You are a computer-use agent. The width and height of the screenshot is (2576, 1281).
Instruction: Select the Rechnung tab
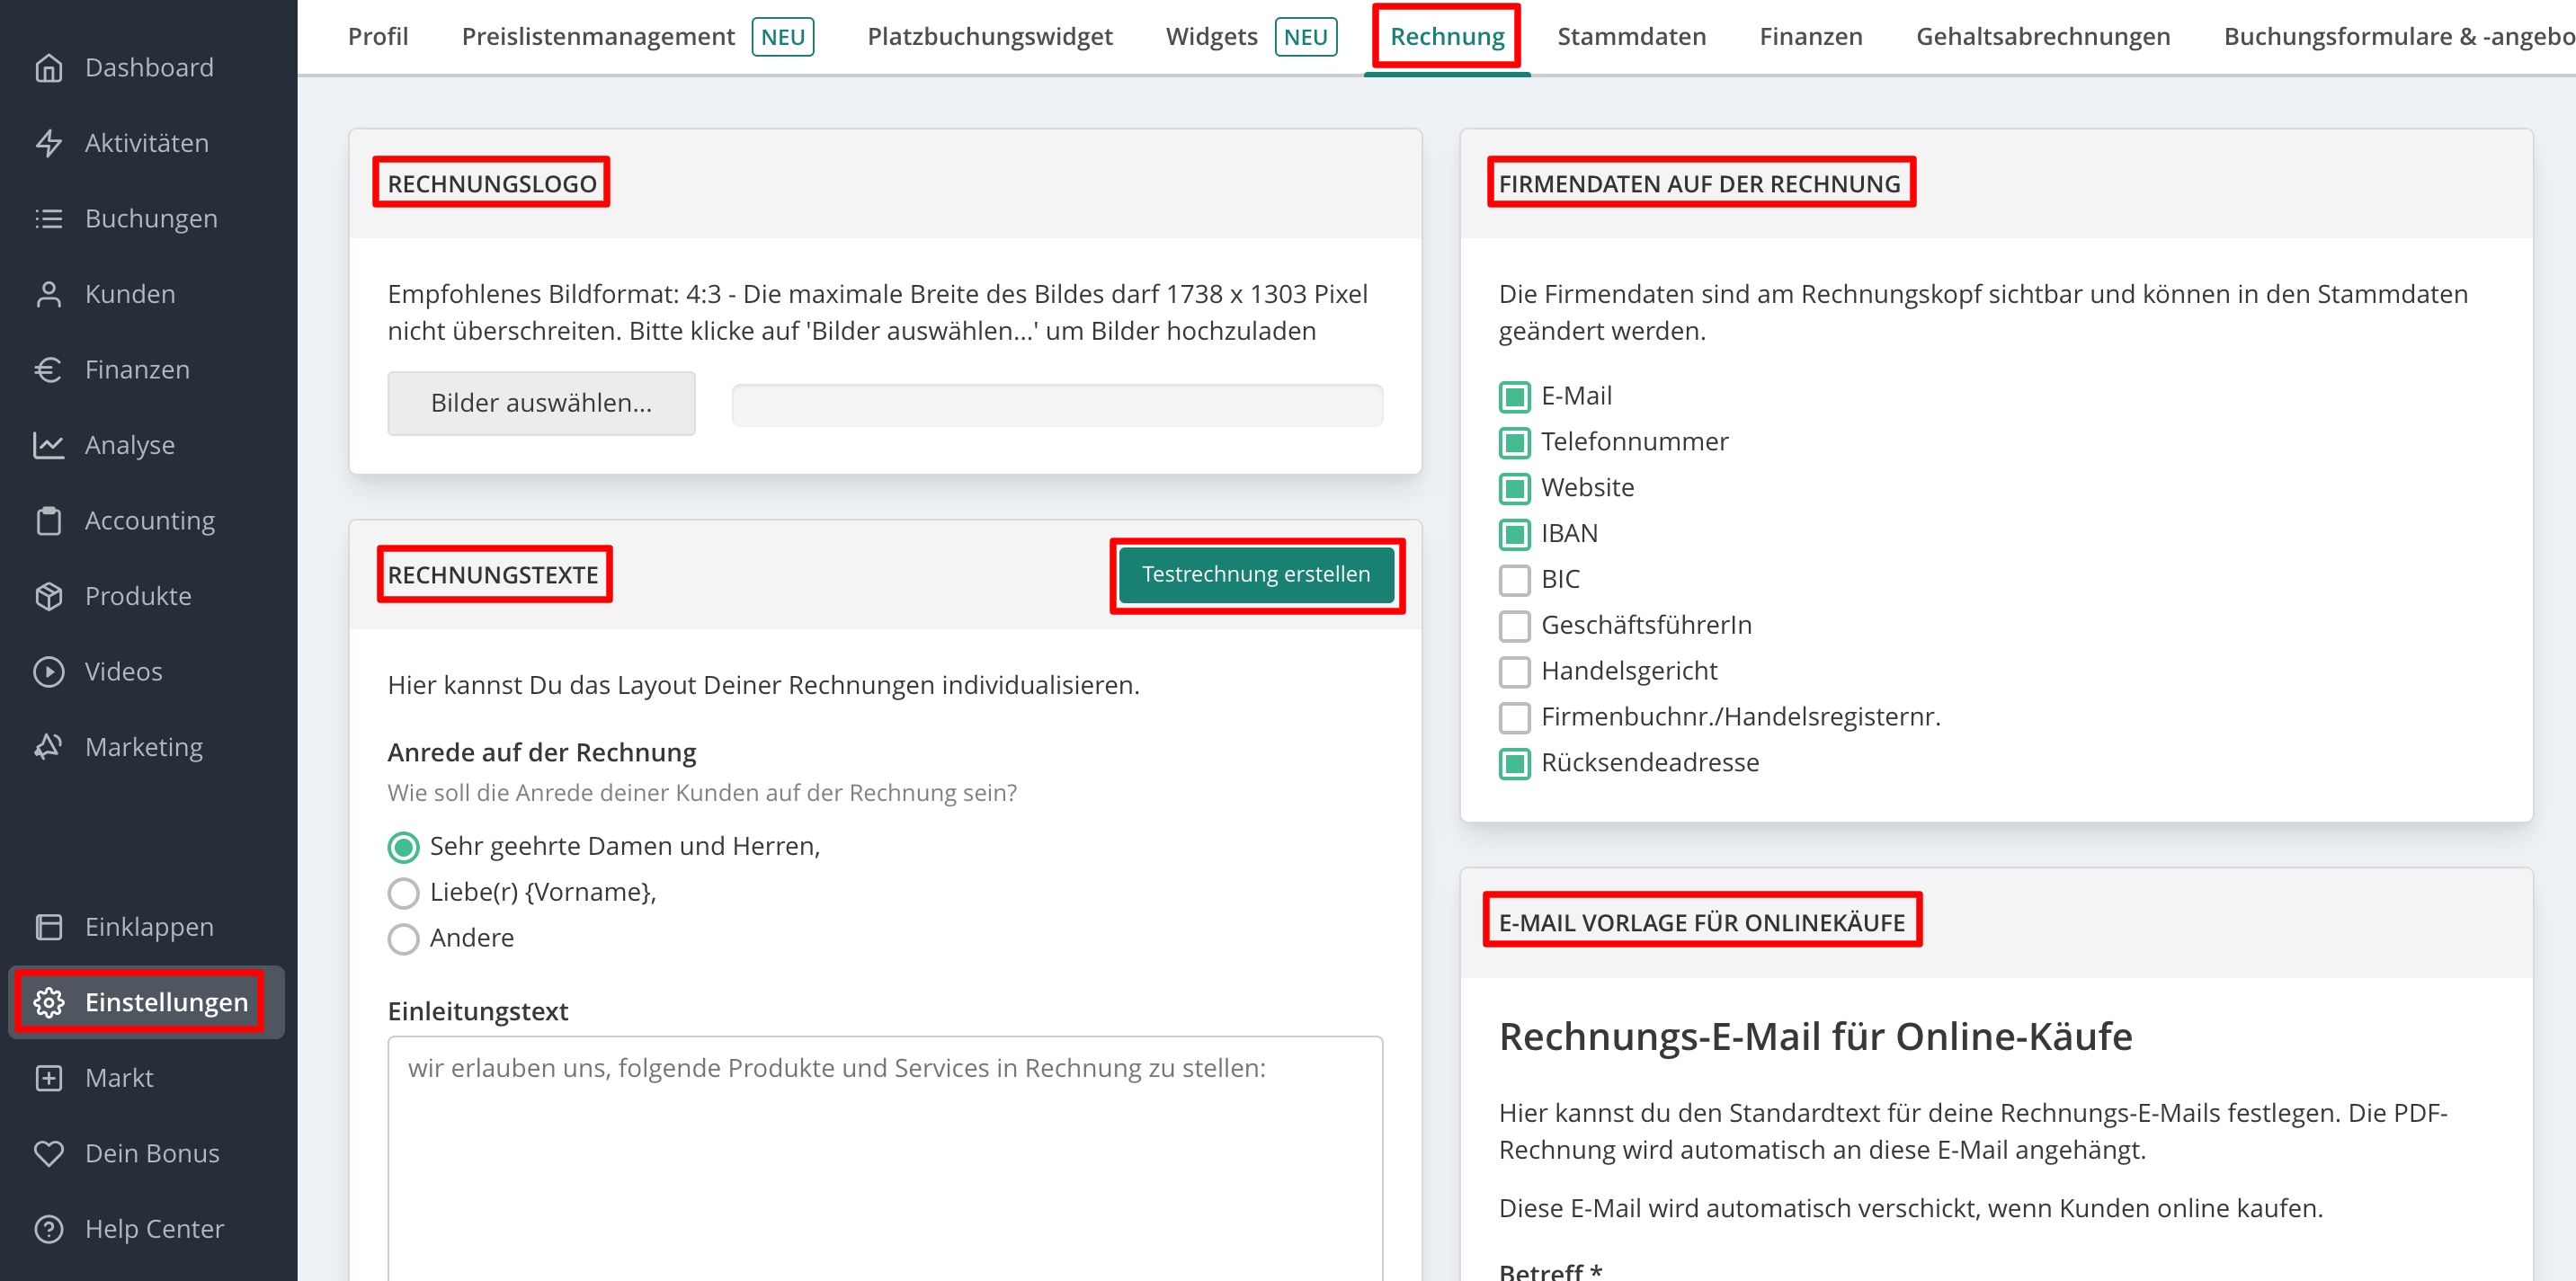[1446, 37]
